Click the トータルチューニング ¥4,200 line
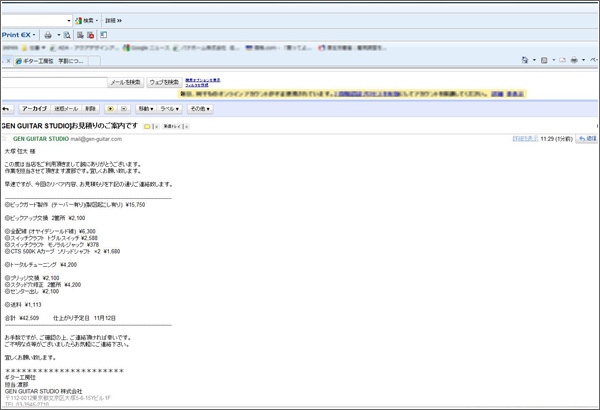Viewport: 600px width, 410px height. (x=41, y=265)
